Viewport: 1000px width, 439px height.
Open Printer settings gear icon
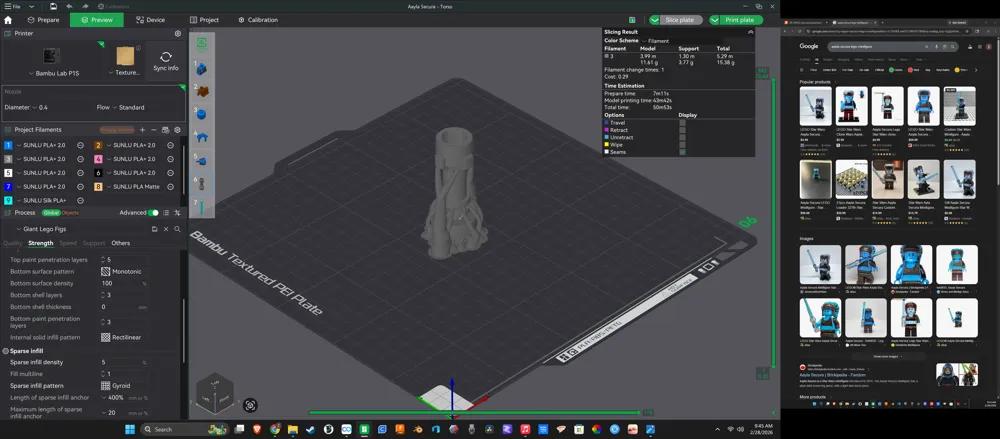tap(178, 34)
